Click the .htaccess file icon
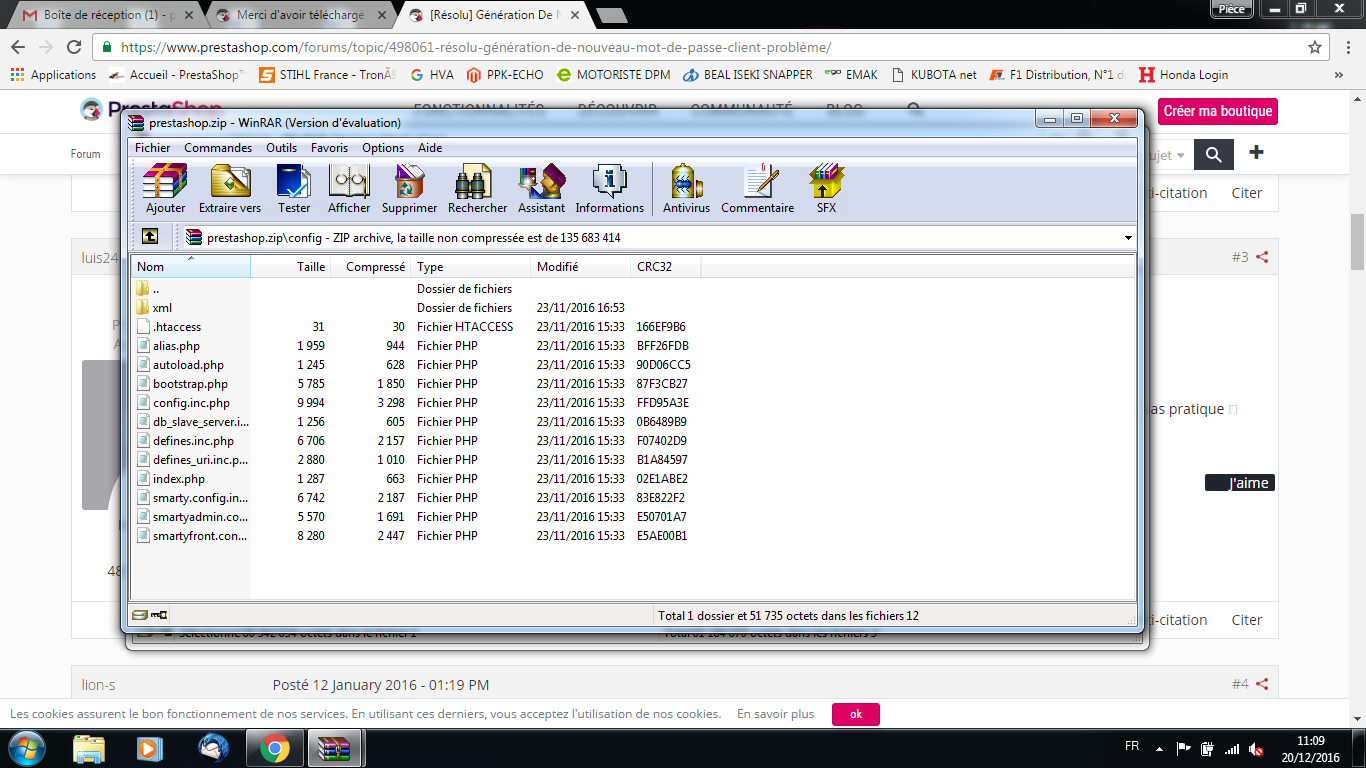 pyautogui.click(x=143, y=327)
